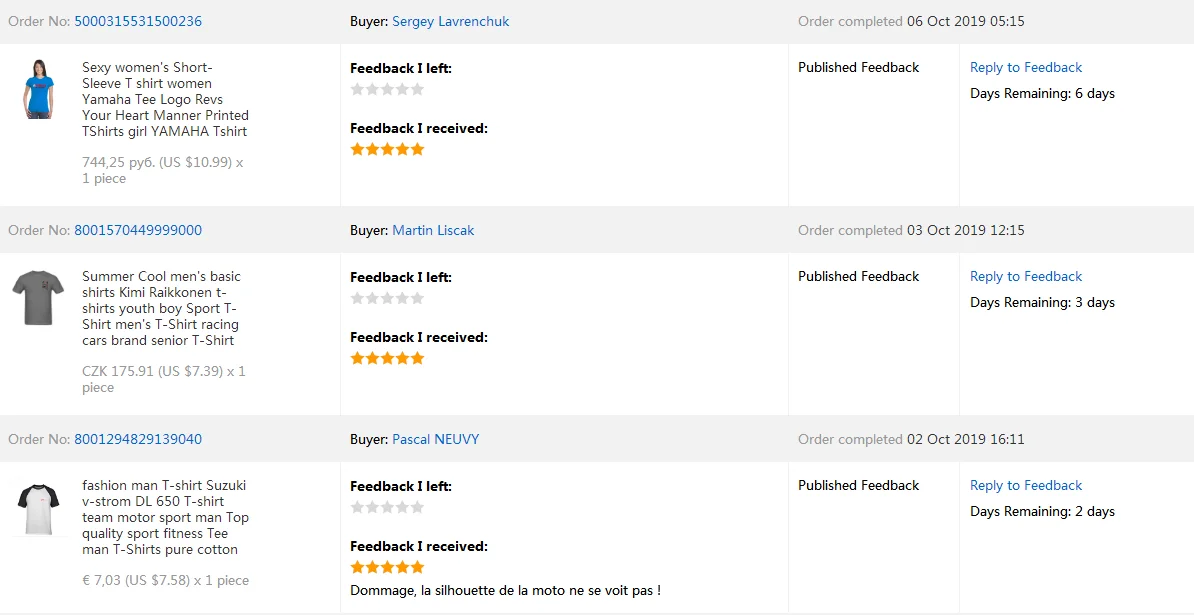1194x615 pixels.
Task: Click the white raglan Suzuki shirt thumbnail
Action: [40, 508]
